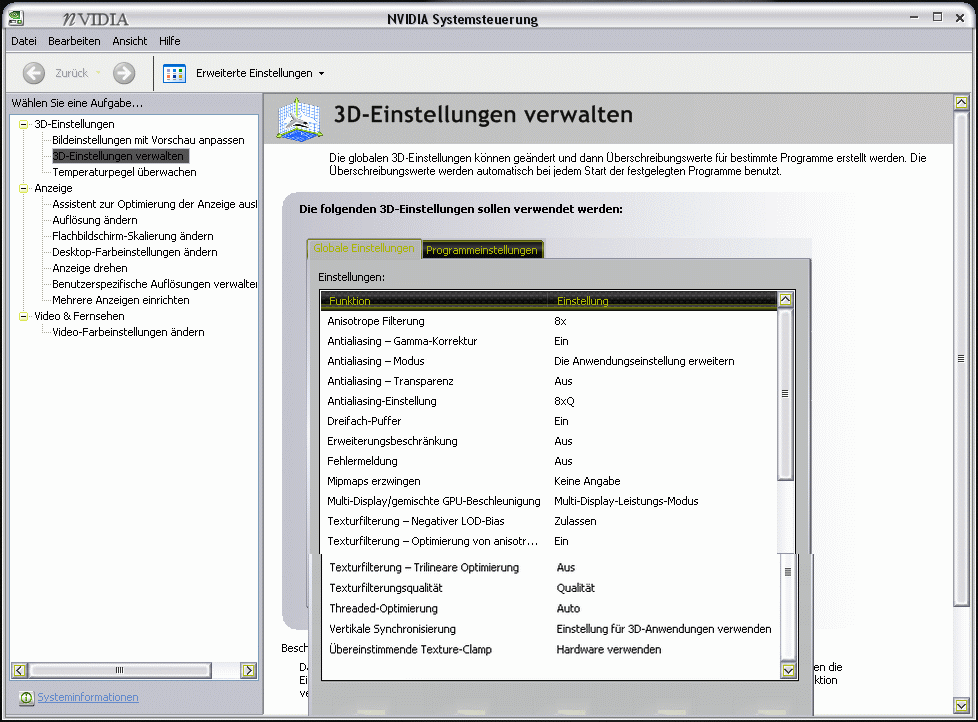Open the Systeminformationen link
The image size is (978, 722).
[88, 697]
